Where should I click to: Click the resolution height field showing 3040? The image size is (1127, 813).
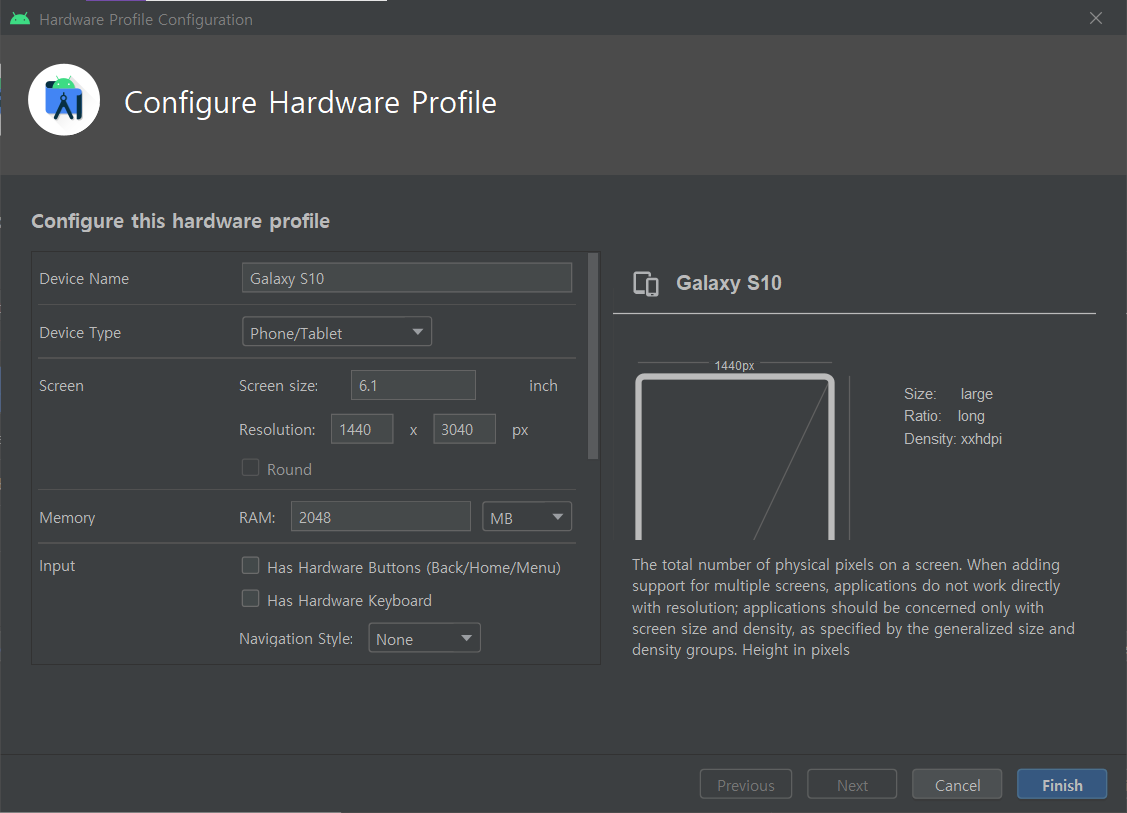pos(464,429)
